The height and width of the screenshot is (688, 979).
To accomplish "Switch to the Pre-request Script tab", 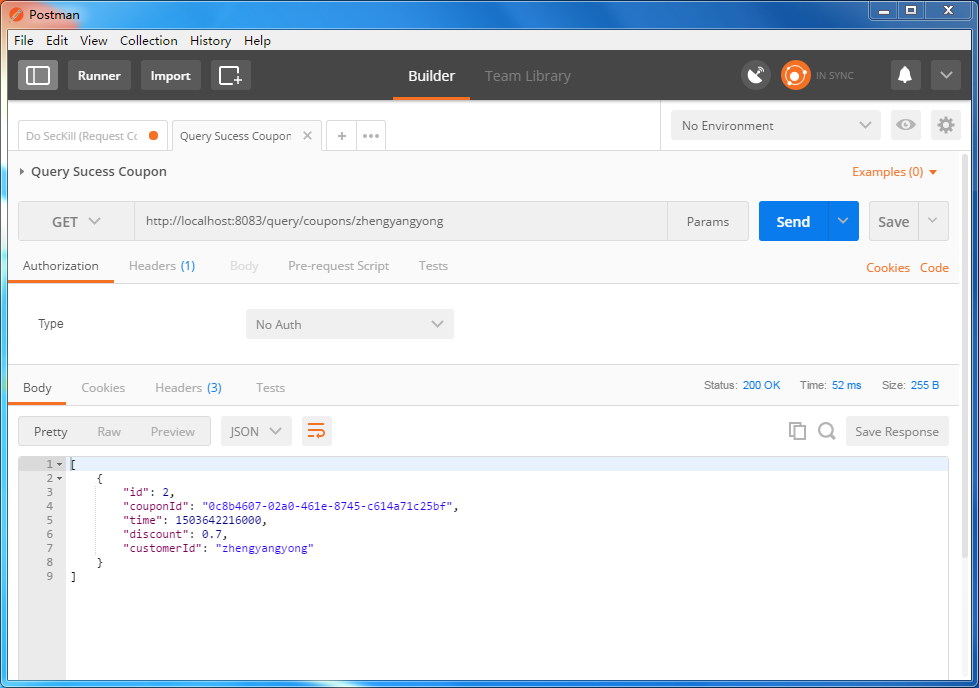I will point(338,266).
